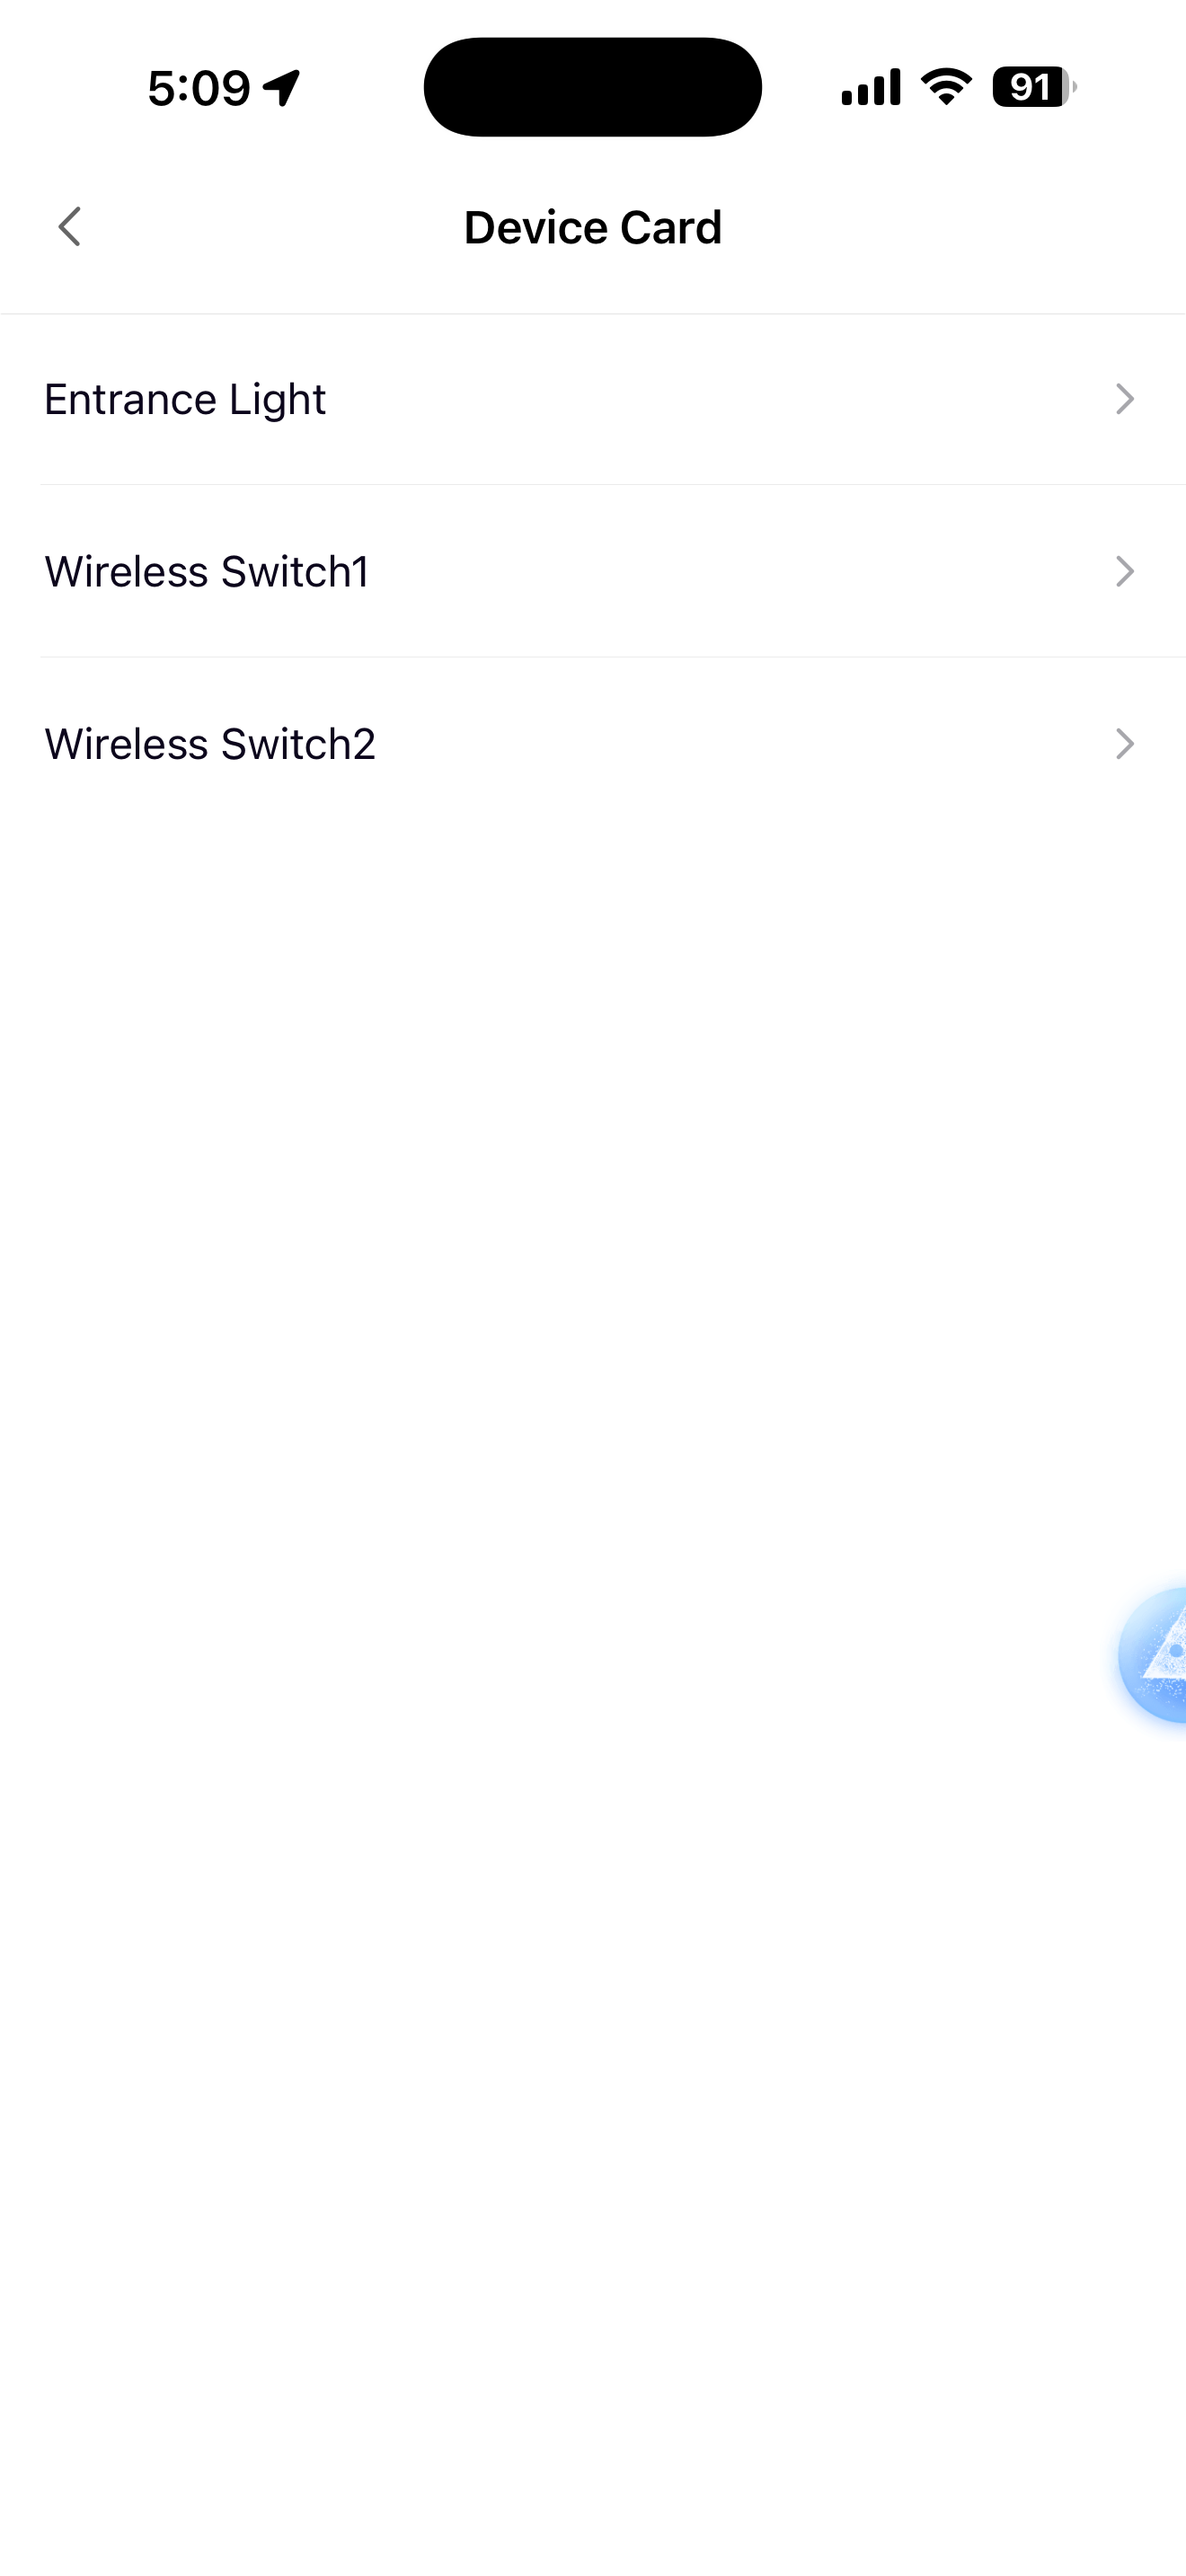Tap the battery level indicator
Image resolution: width=1186 pixels, height=2576 pixels.
[x=1034, y=87]
